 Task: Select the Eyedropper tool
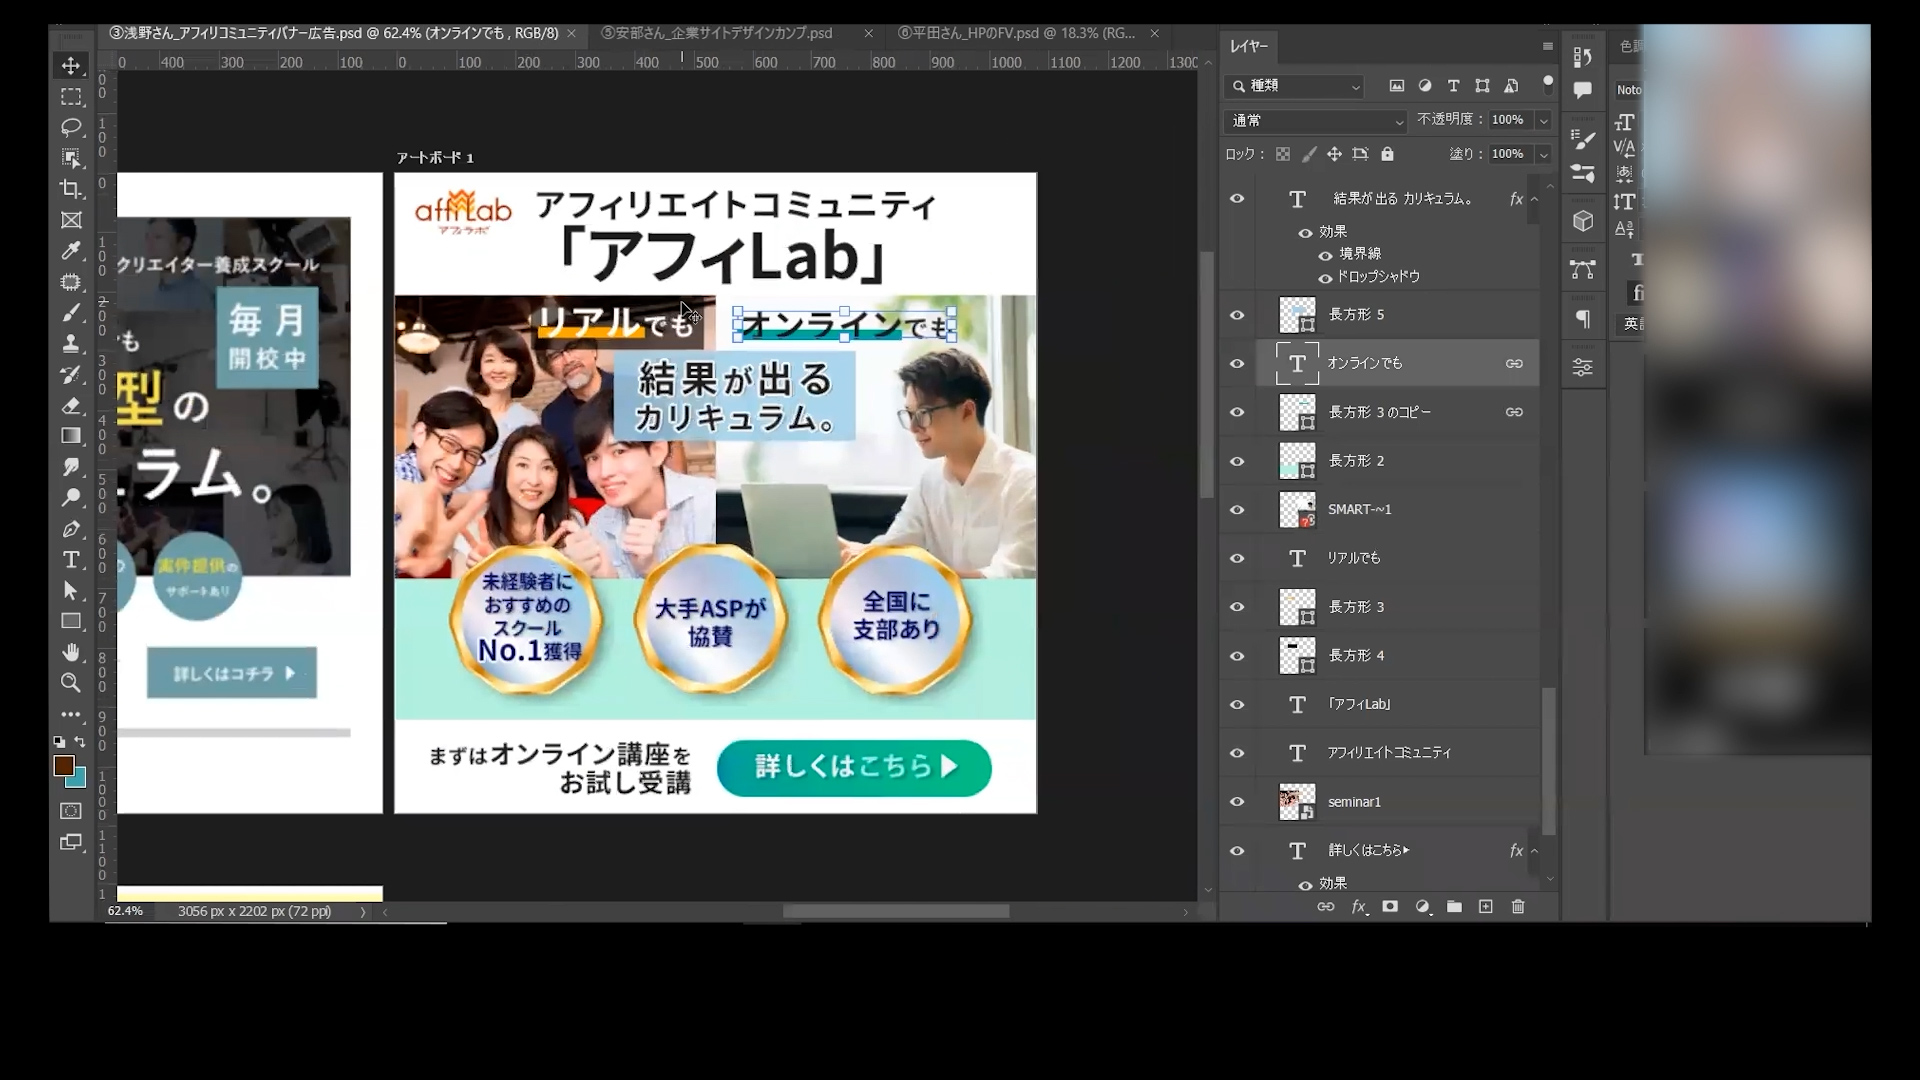(71, 251)
